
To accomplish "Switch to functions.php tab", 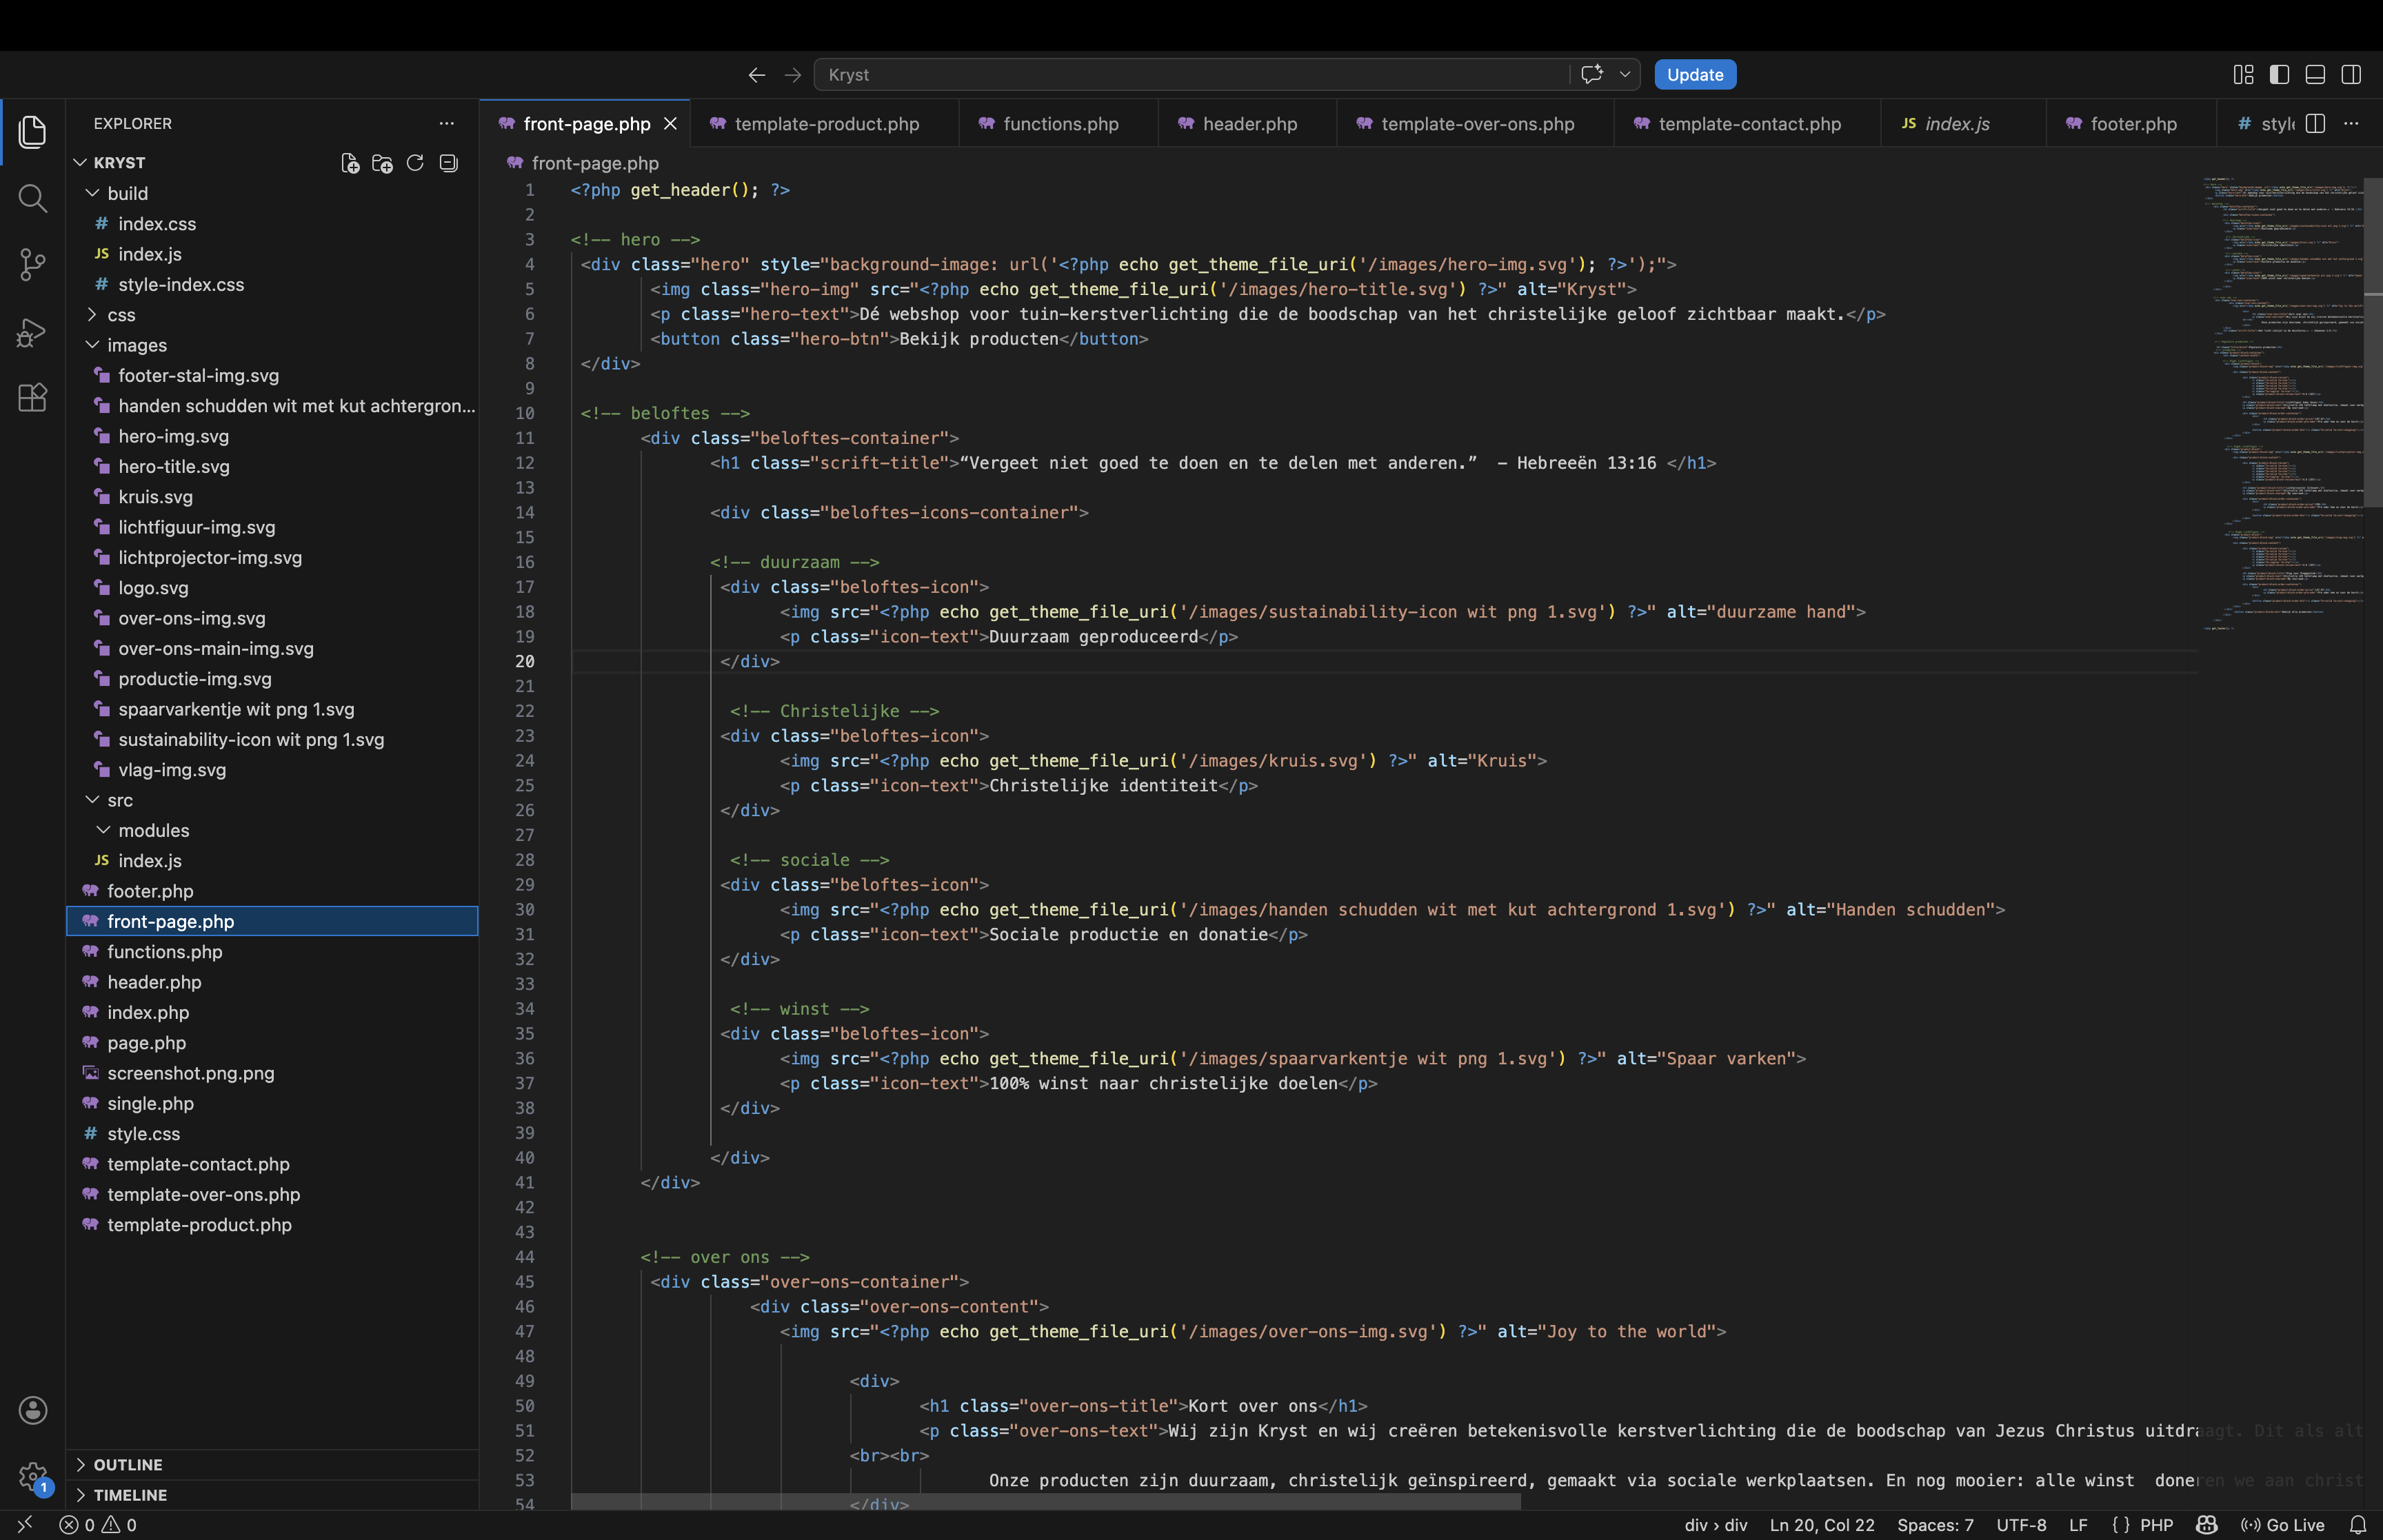I will tap(1059, 124).
